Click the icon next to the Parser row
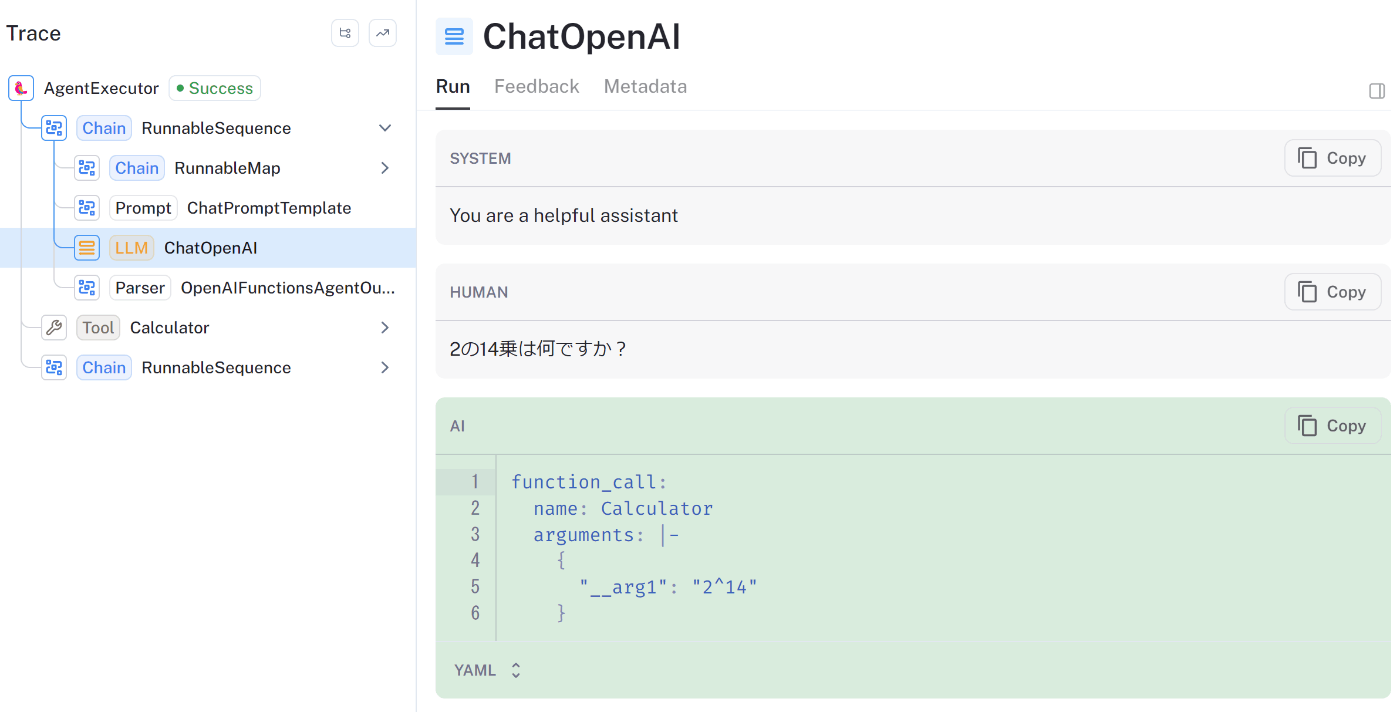Image resolution: width=1400 pixels, height=712 pixels. coord(87,288)
